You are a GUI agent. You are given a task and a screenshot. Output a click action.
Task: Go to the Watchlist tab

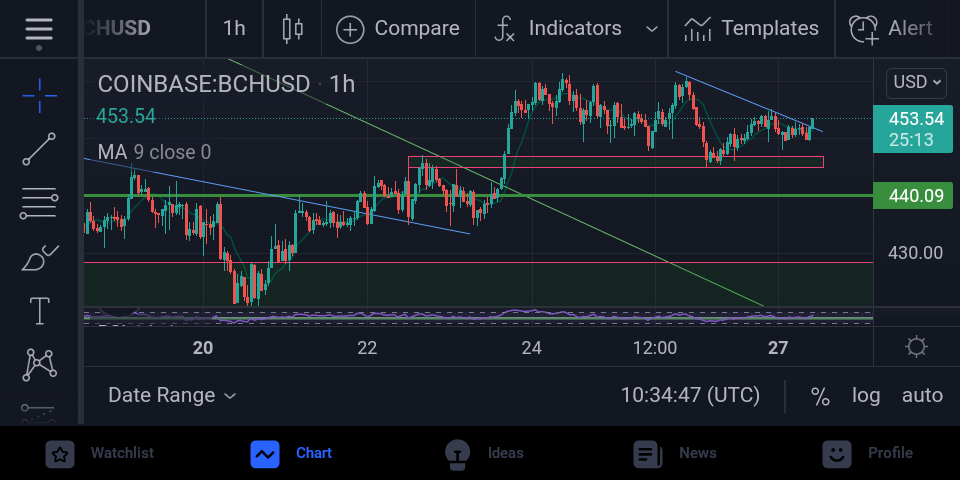(100, 454)
